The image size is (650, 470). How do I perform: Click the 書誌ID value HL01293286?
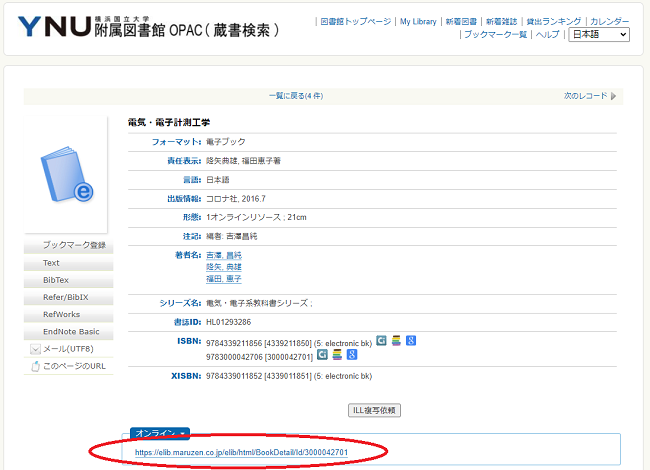click(x=228, y=322)
